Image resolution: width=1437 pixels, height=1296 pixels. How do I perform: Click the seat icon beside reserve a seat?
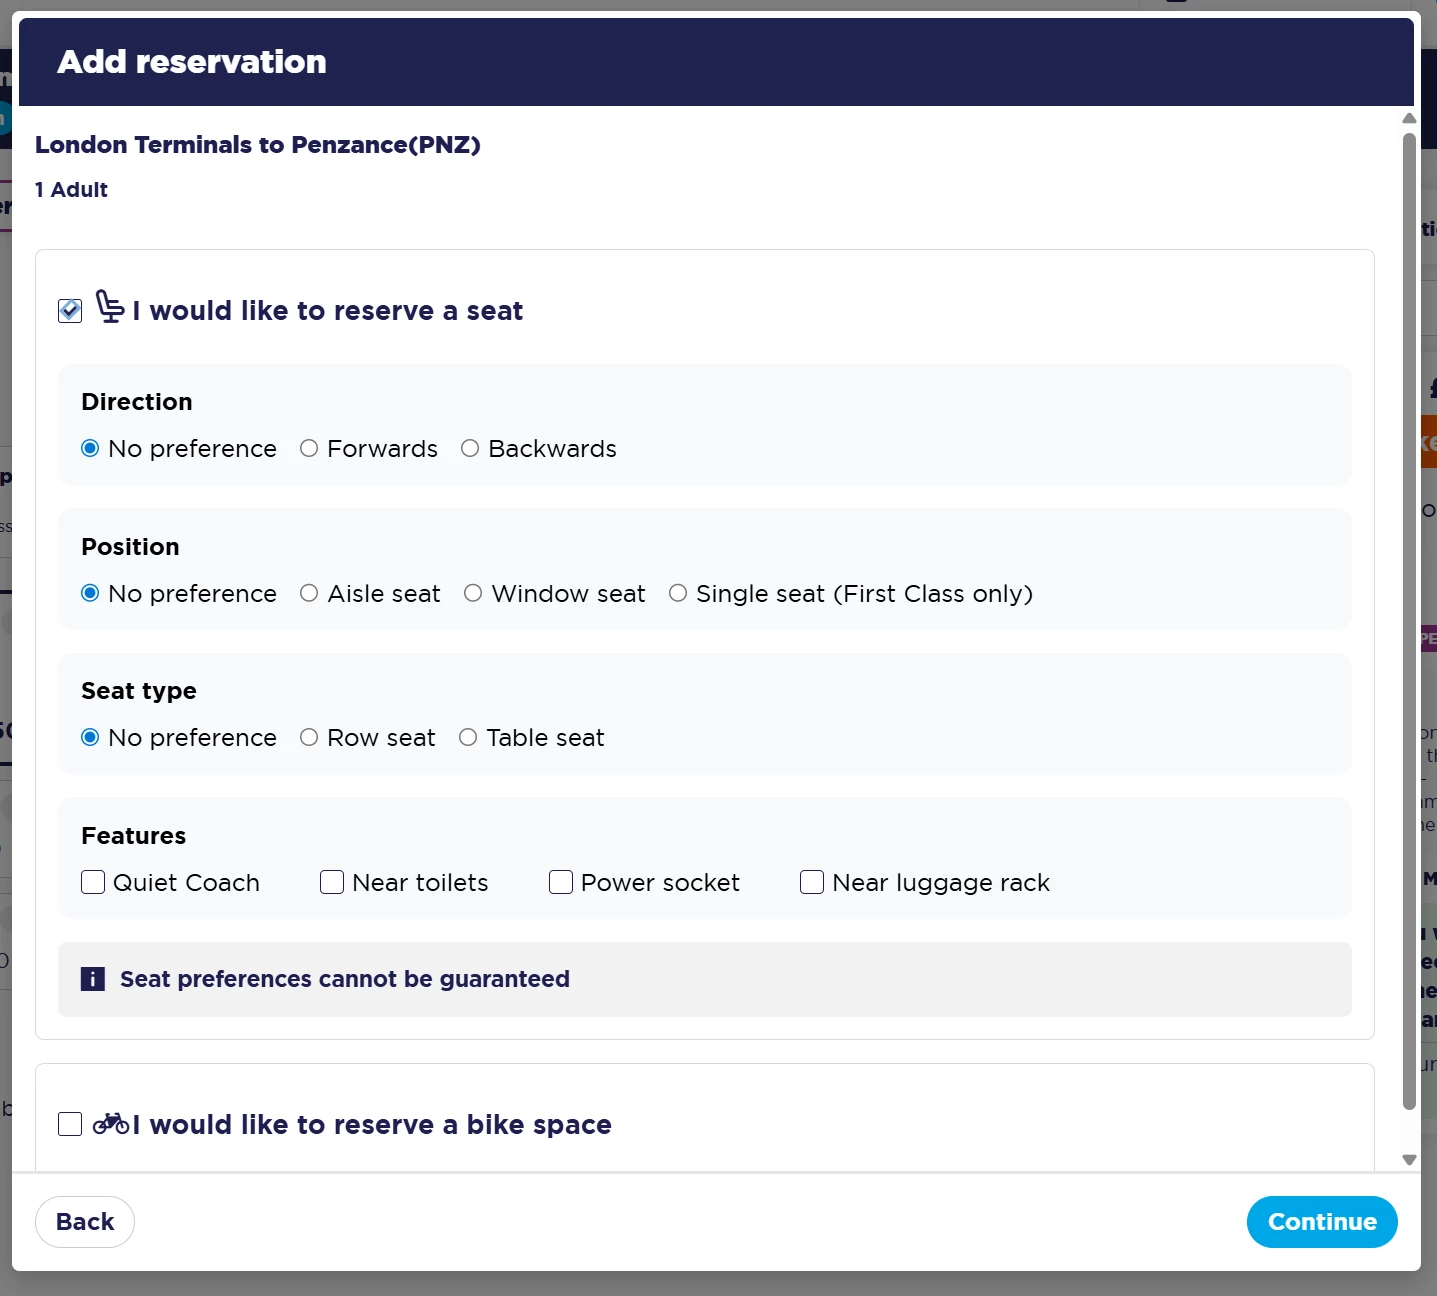click(110, 307)
